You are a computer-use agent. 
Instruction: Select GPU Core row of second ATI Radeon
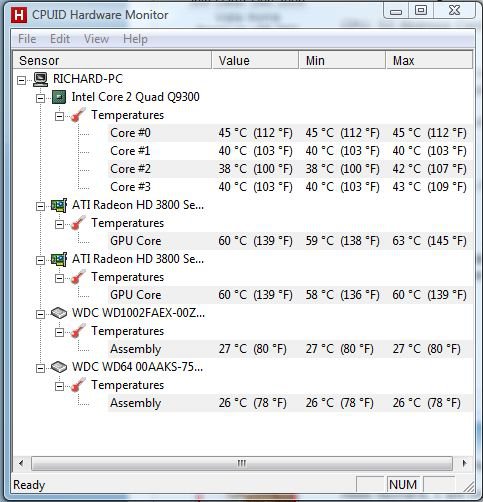(x=290, y=295)
